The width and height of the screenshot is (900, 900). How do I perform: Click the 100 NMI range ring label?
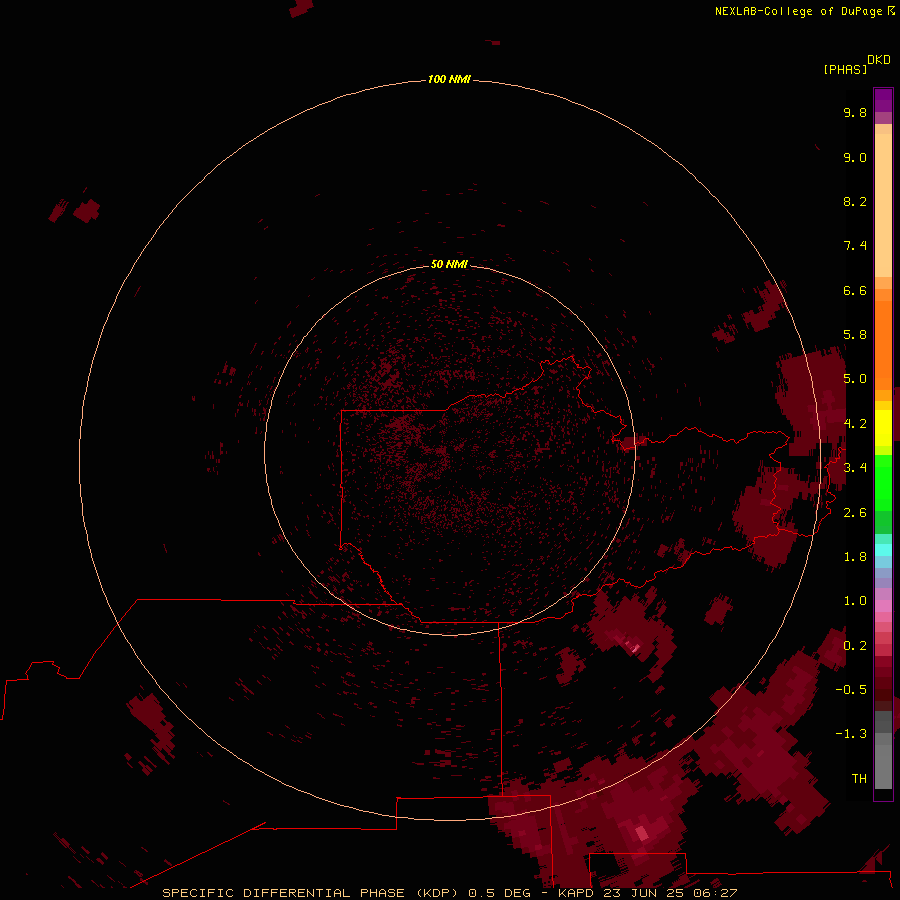pos(449,79)
